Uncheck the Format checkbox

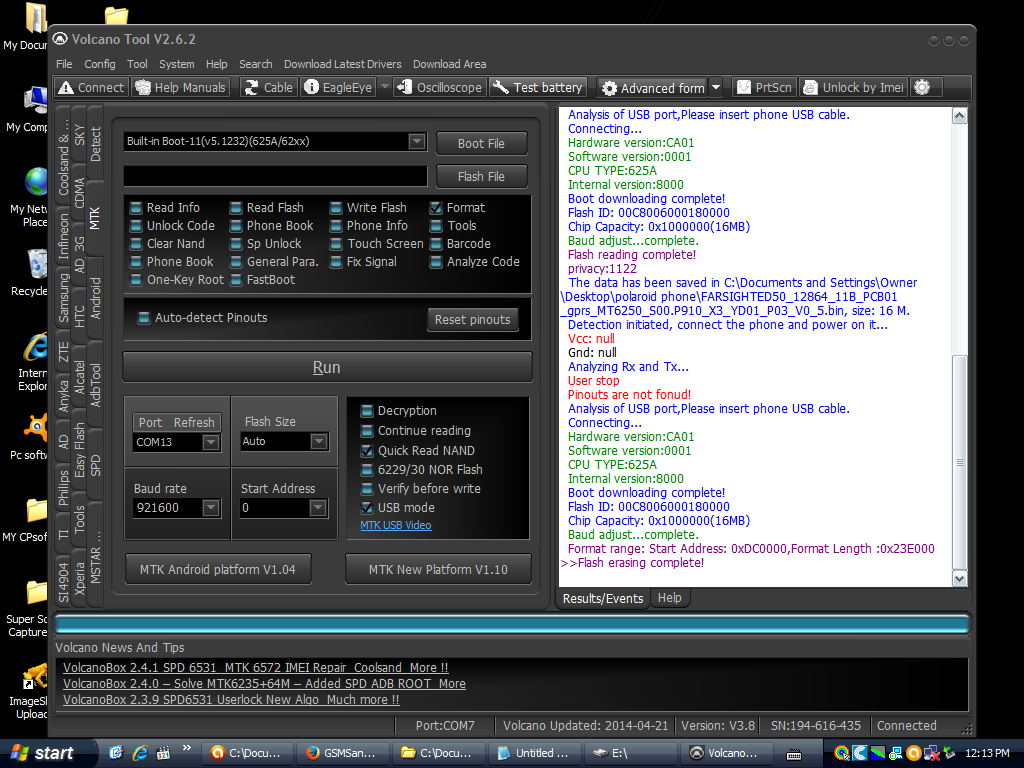[x=436, y=208]
